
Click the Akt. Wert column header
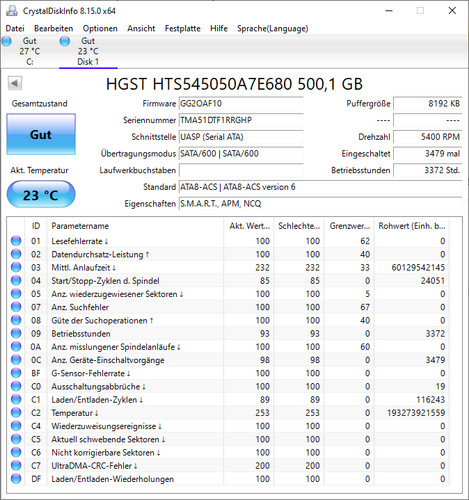pos(249,226)
